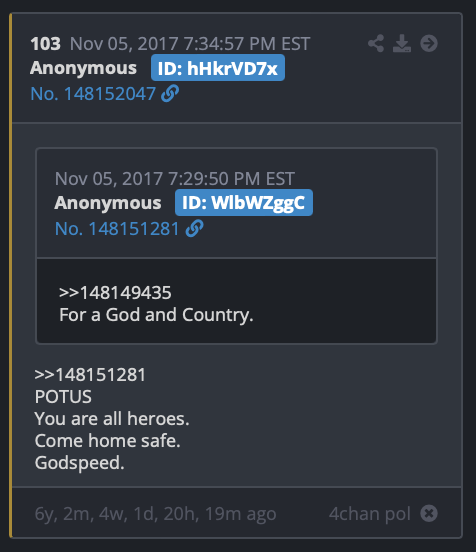
Task: Click the quoted post 7:29:50 PM timestamp
Action: 175,179
